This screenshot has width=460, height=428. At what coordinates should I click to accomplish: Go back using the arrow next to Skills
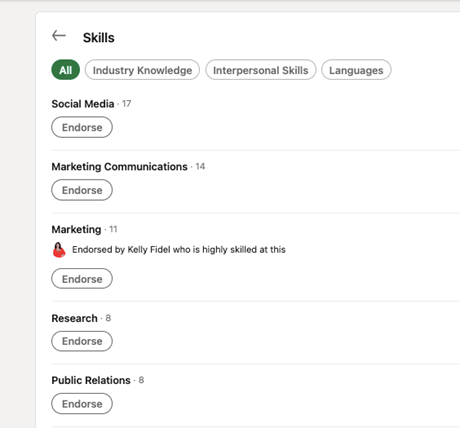point(59,36)
